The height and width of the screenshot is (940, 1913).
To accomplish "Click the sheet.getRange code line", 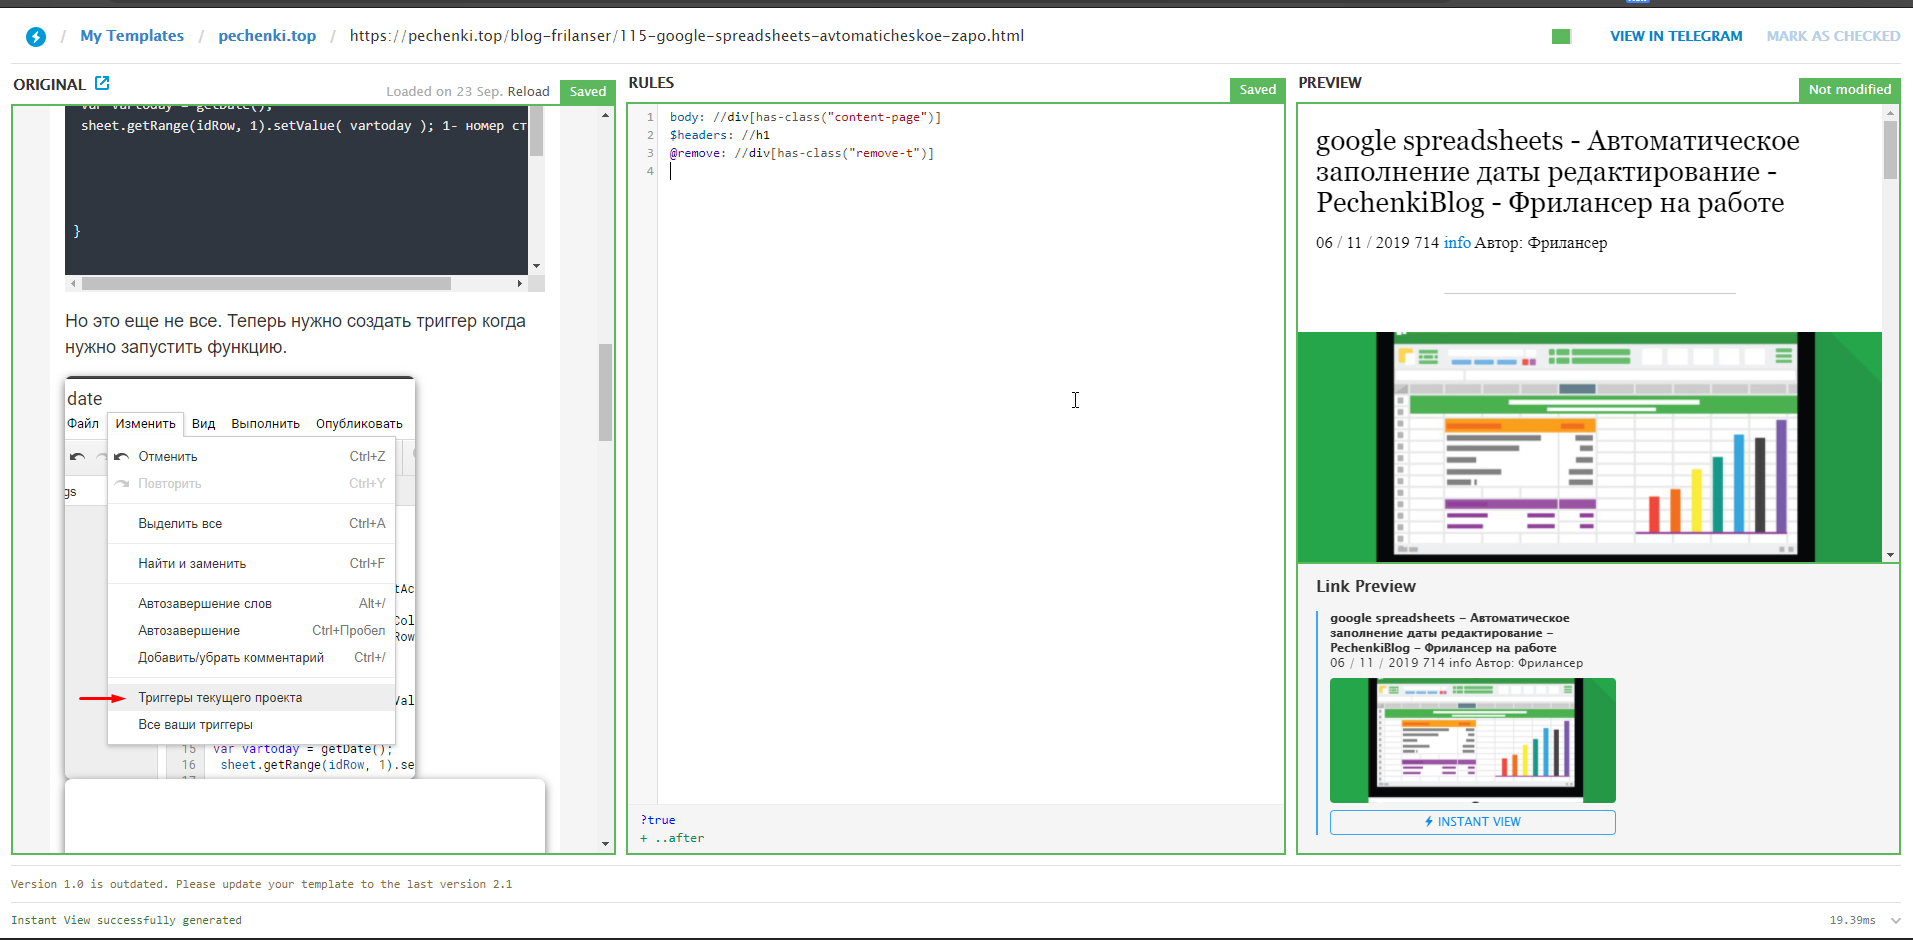I will pyautogui.click(x=304, y=126).
